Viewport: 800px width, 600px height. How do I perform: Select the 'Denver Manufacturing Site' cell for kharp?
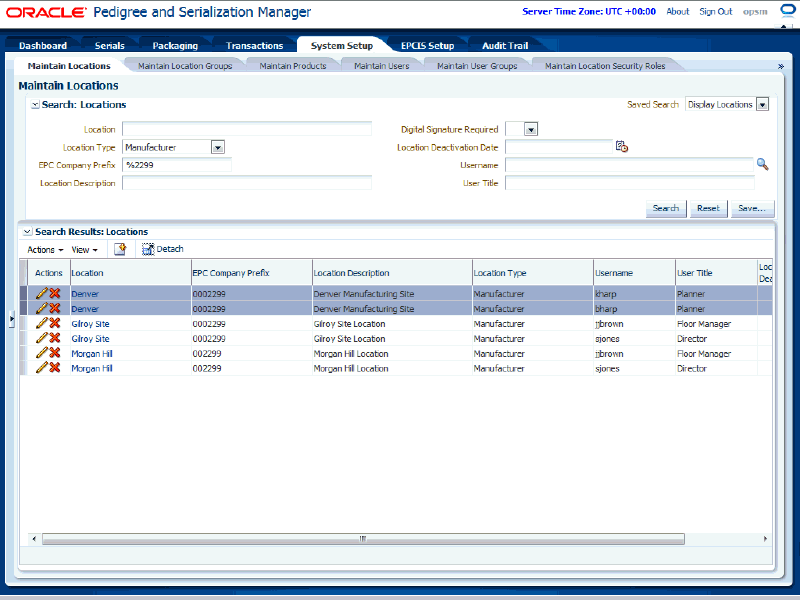(x=392, y=294)
